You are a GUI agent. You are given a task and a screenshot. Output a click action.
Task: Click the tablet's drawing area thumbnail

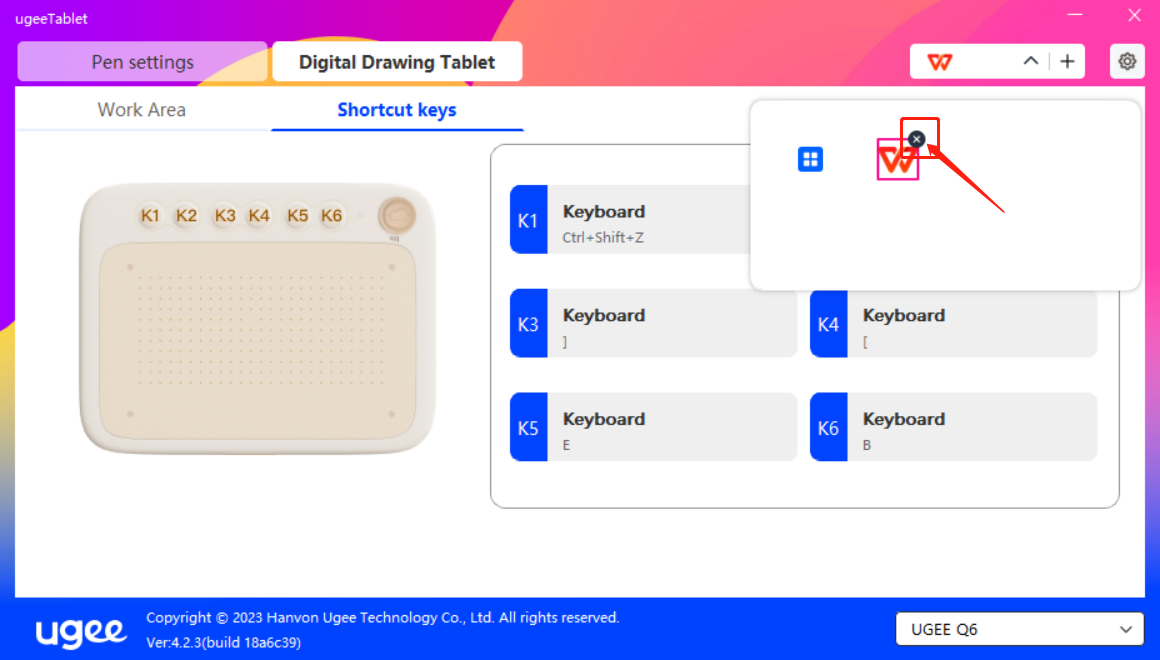pyautogui.click(x=257, y=340)
